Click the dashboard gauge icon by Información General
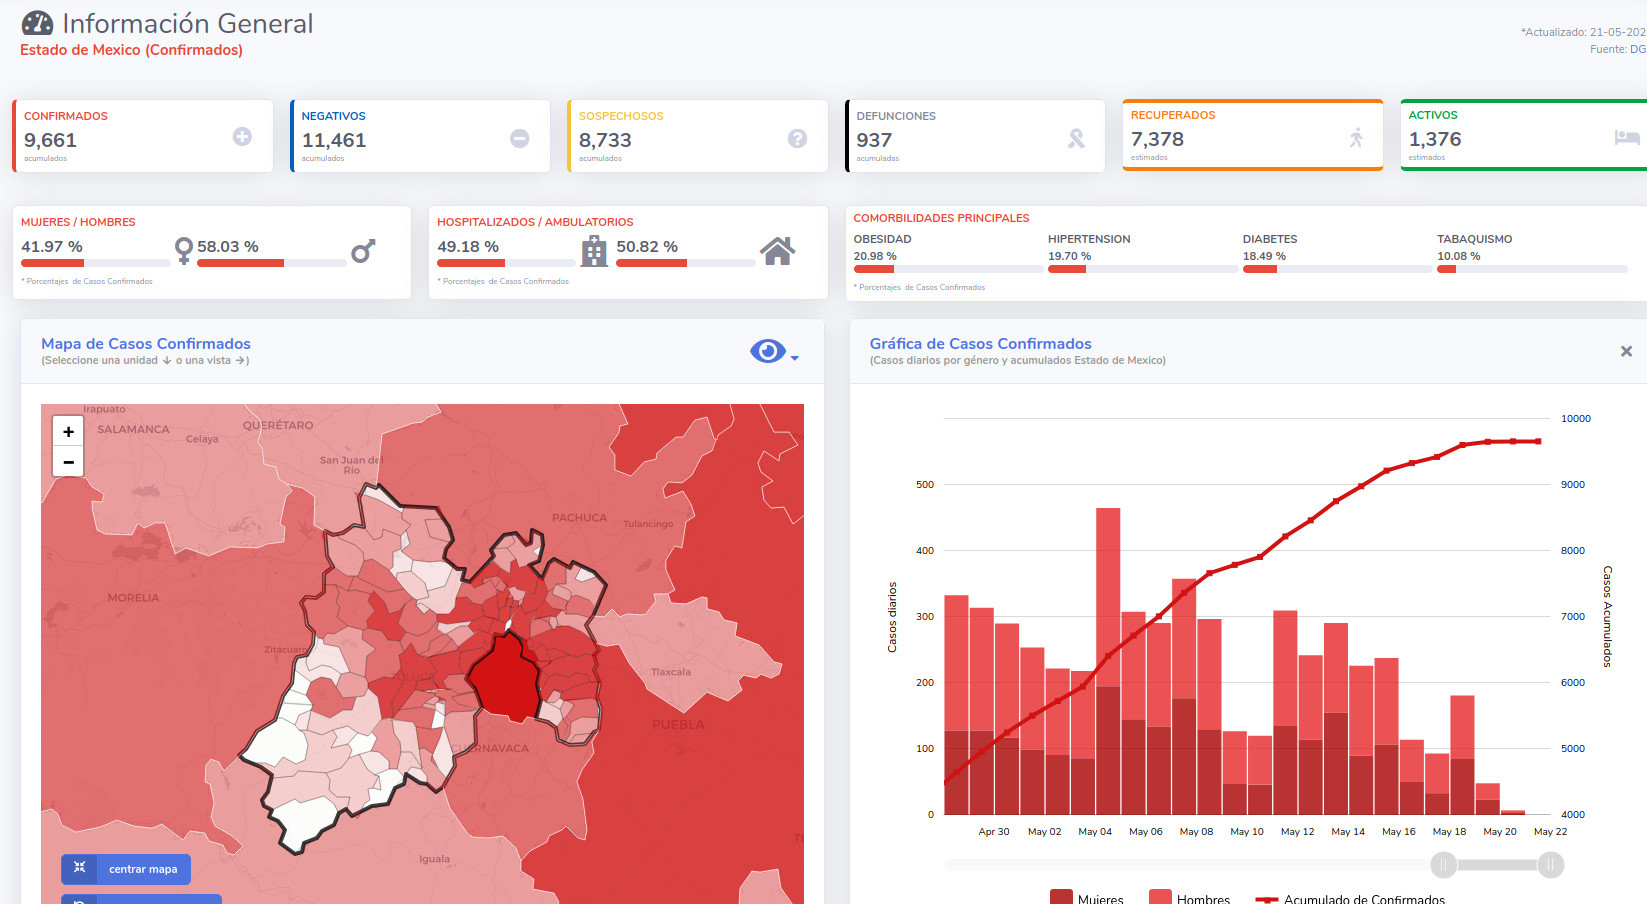 click(x=37, y=23)
